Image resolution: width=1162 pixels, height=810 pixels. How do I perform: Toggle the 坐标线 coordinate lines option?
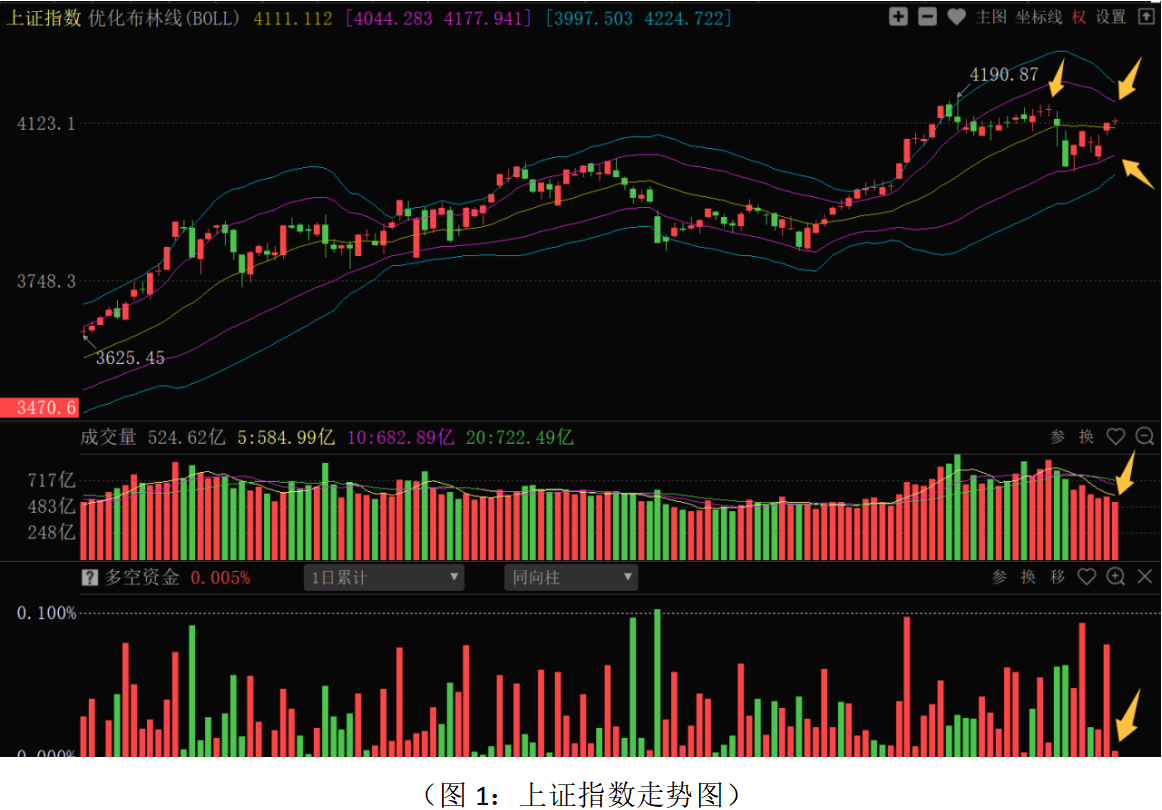coord(1039,17)
